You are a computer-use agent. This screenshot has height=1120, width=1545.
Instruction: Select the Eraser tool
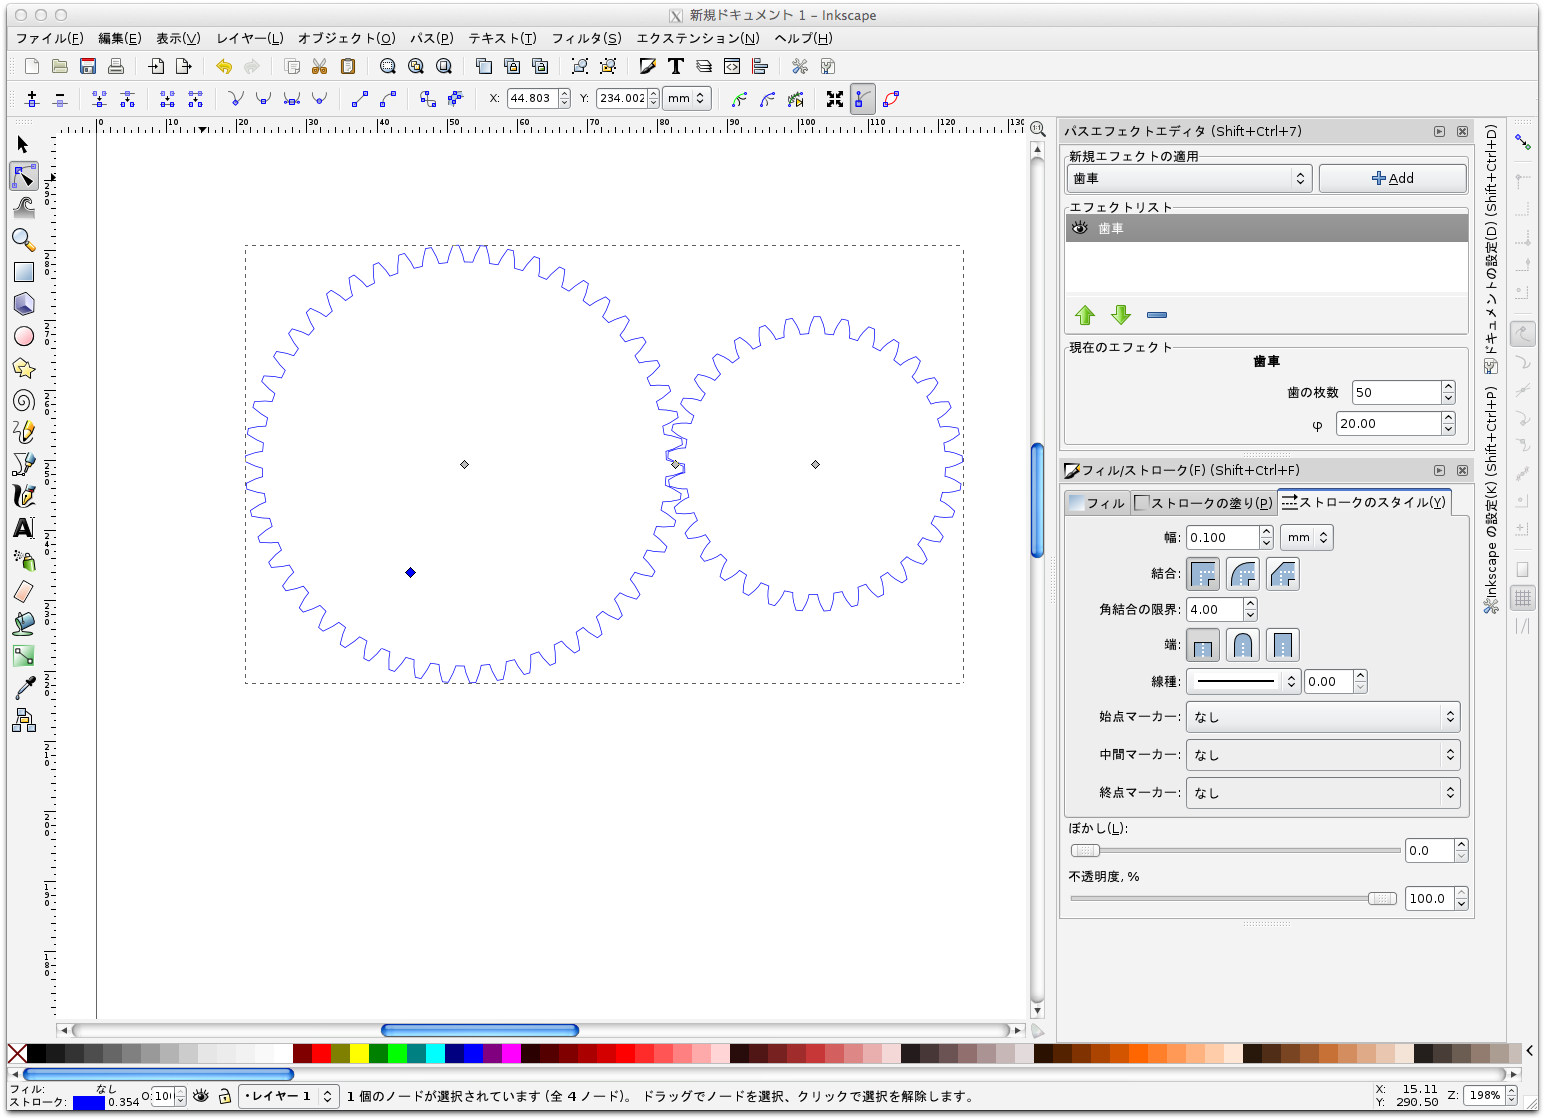pos(24,592)
